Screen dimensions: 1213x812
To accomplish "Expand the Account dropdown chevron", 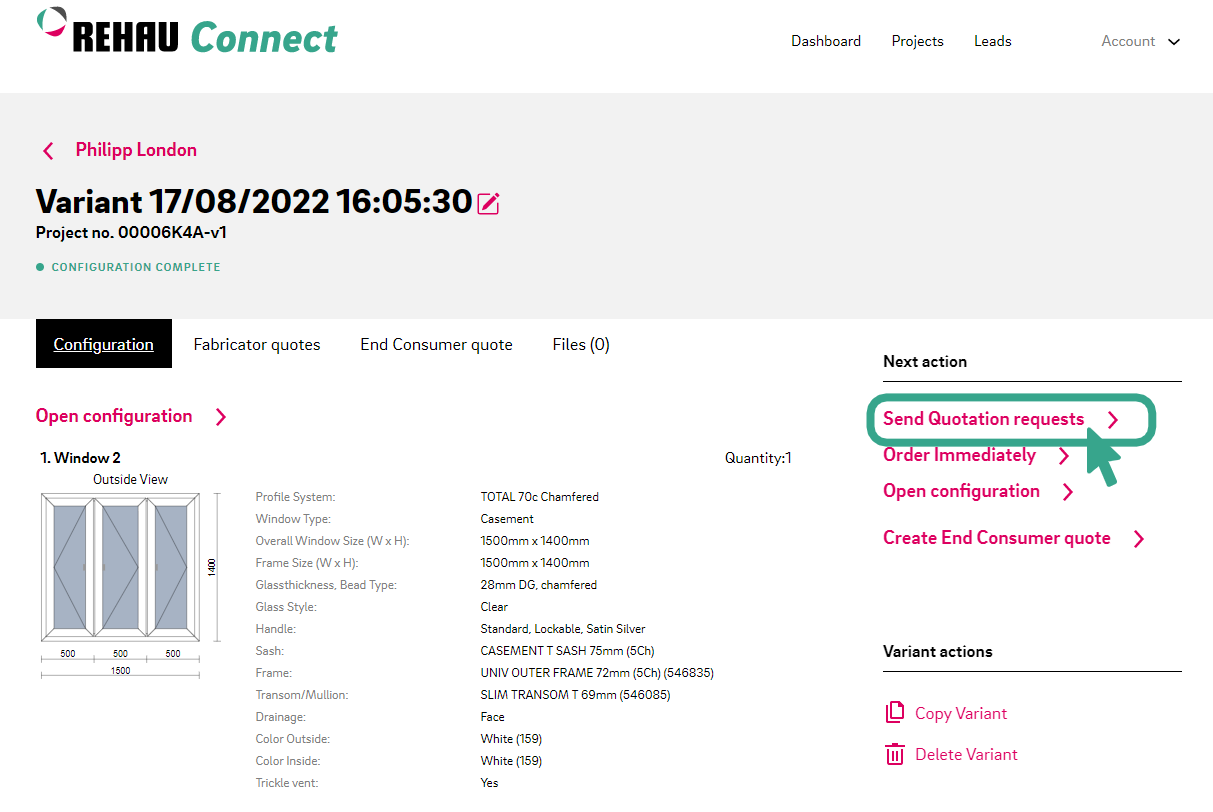I will [x=1174, y=42].
